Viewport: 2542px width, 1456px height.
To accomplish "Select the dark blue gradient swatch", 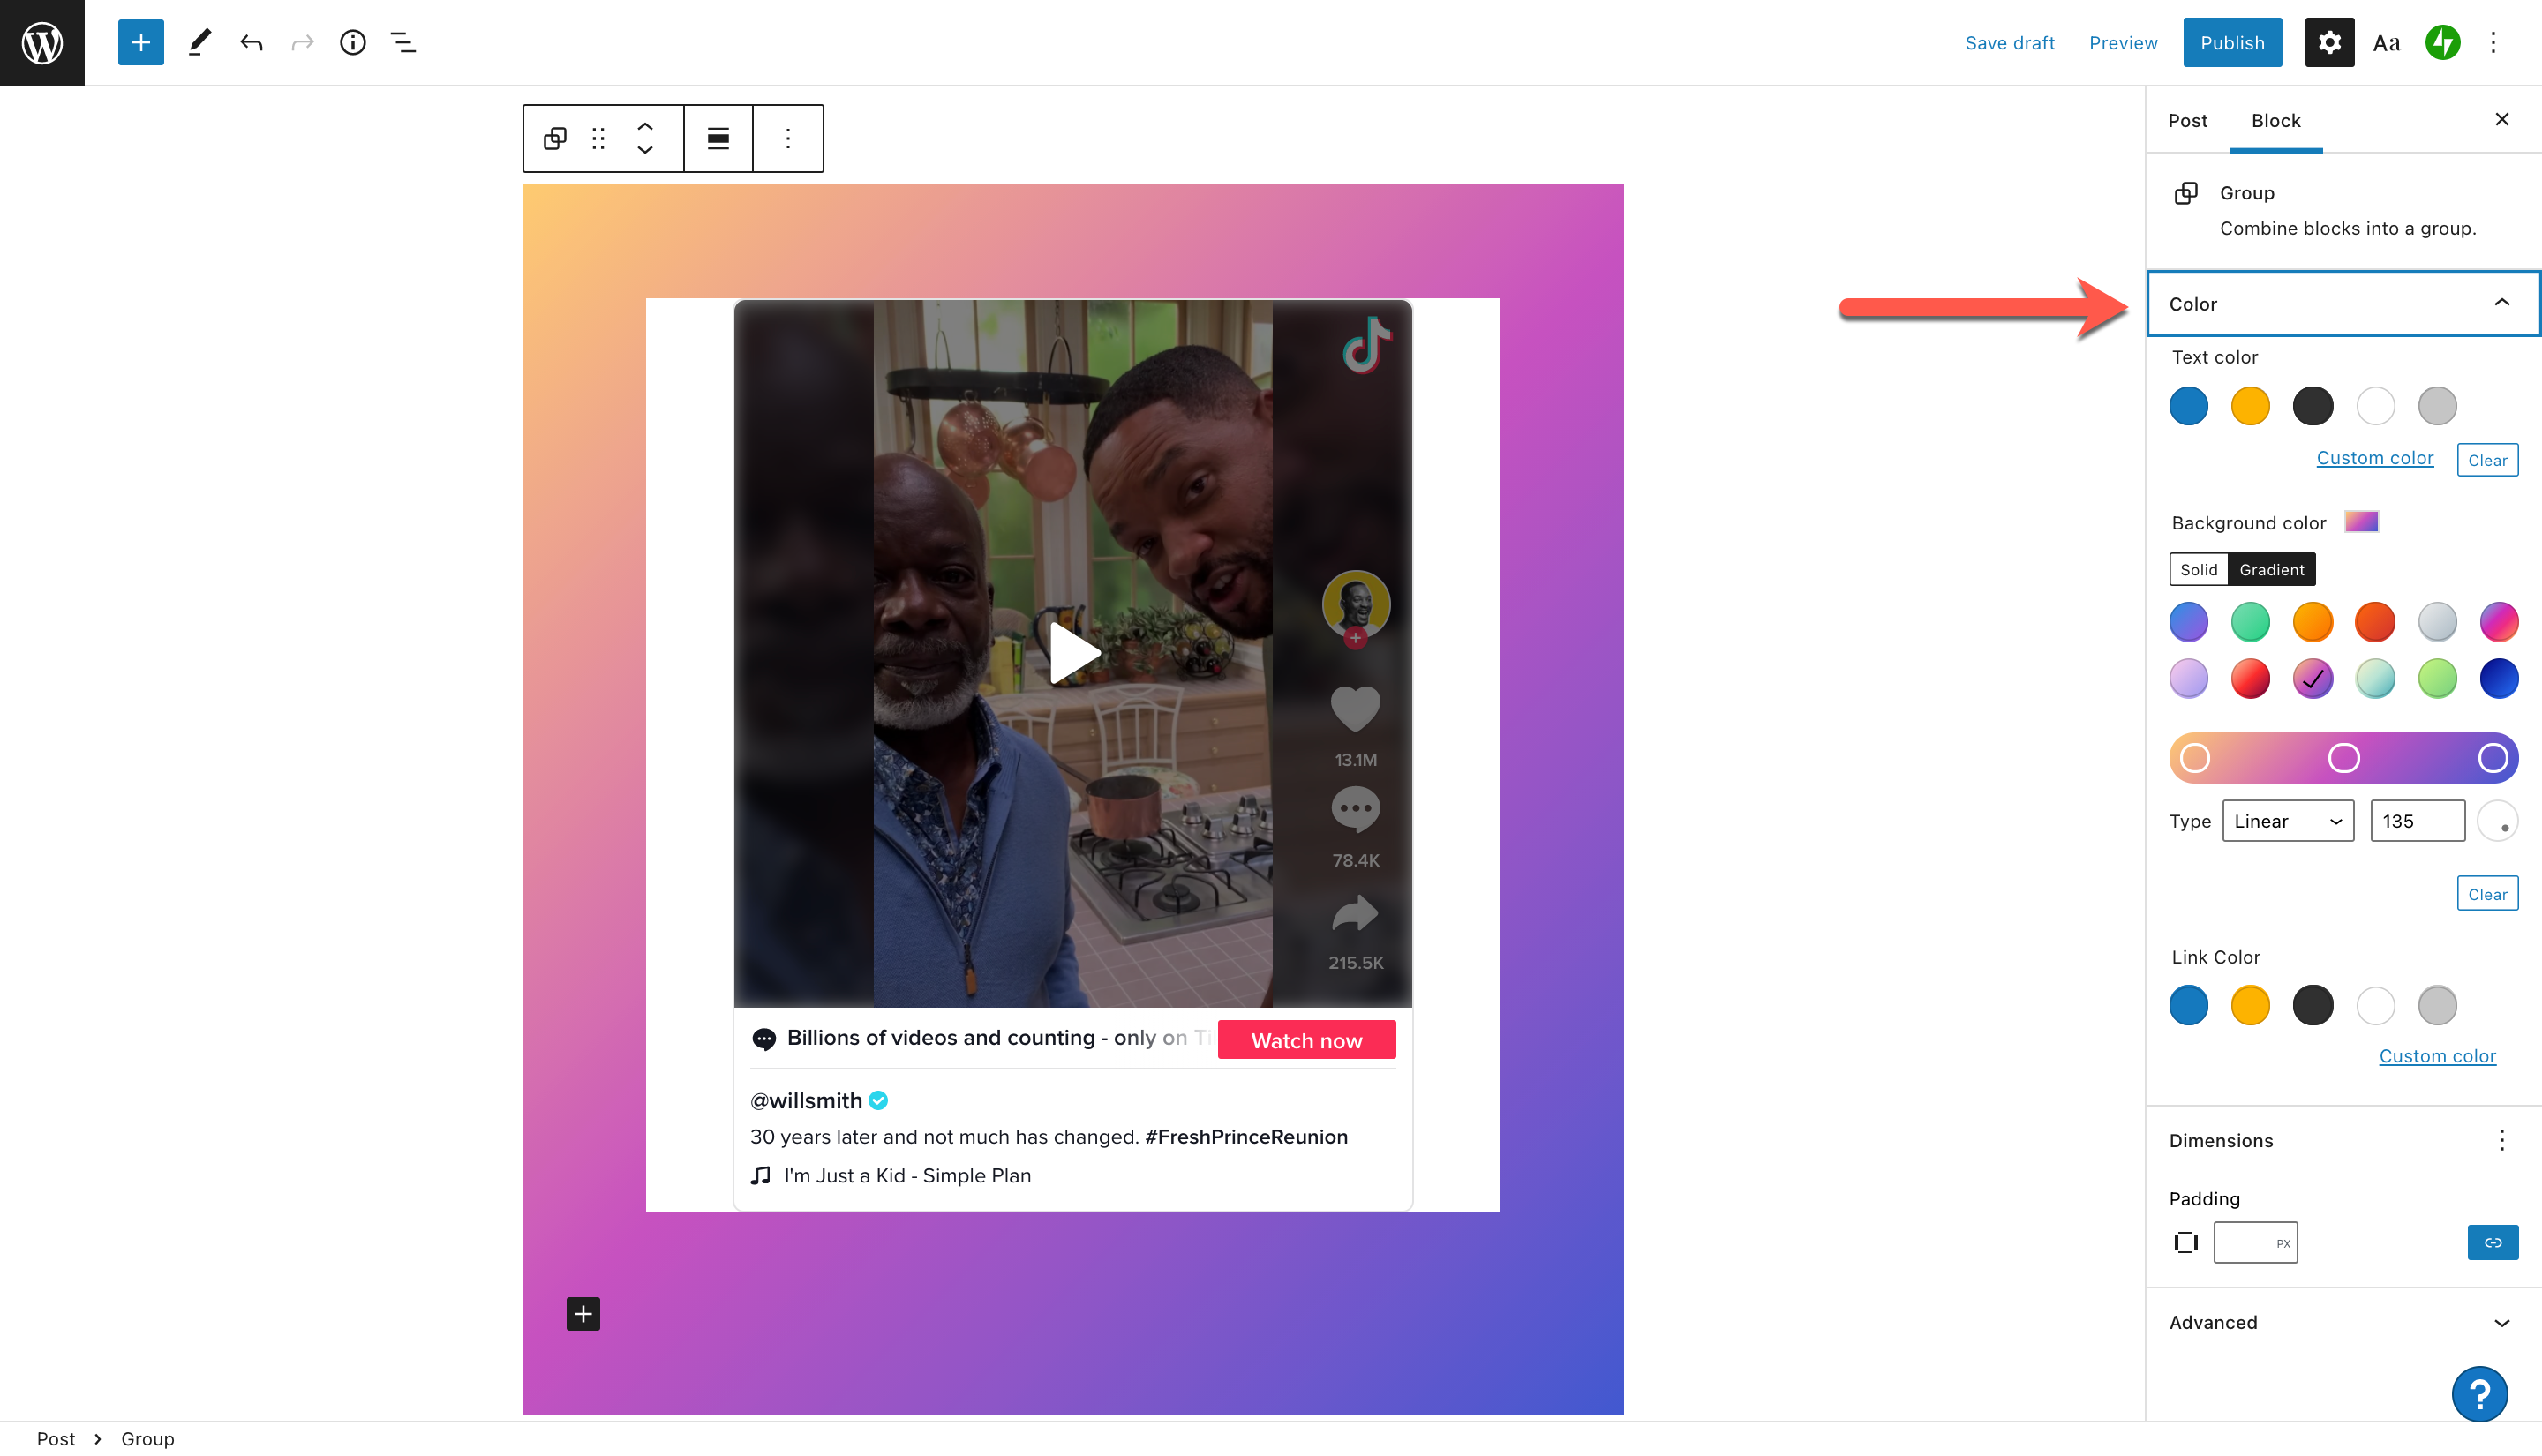I will pos(2498,678).
